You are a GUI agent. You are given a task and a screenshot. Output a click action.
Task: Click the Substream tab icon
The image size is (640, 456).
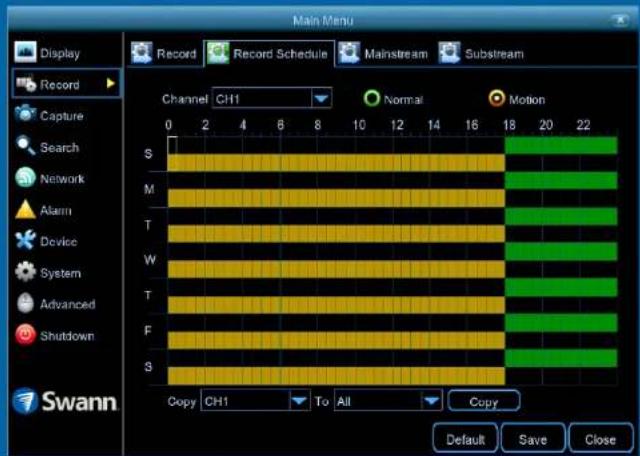click(x=449, y=53)
